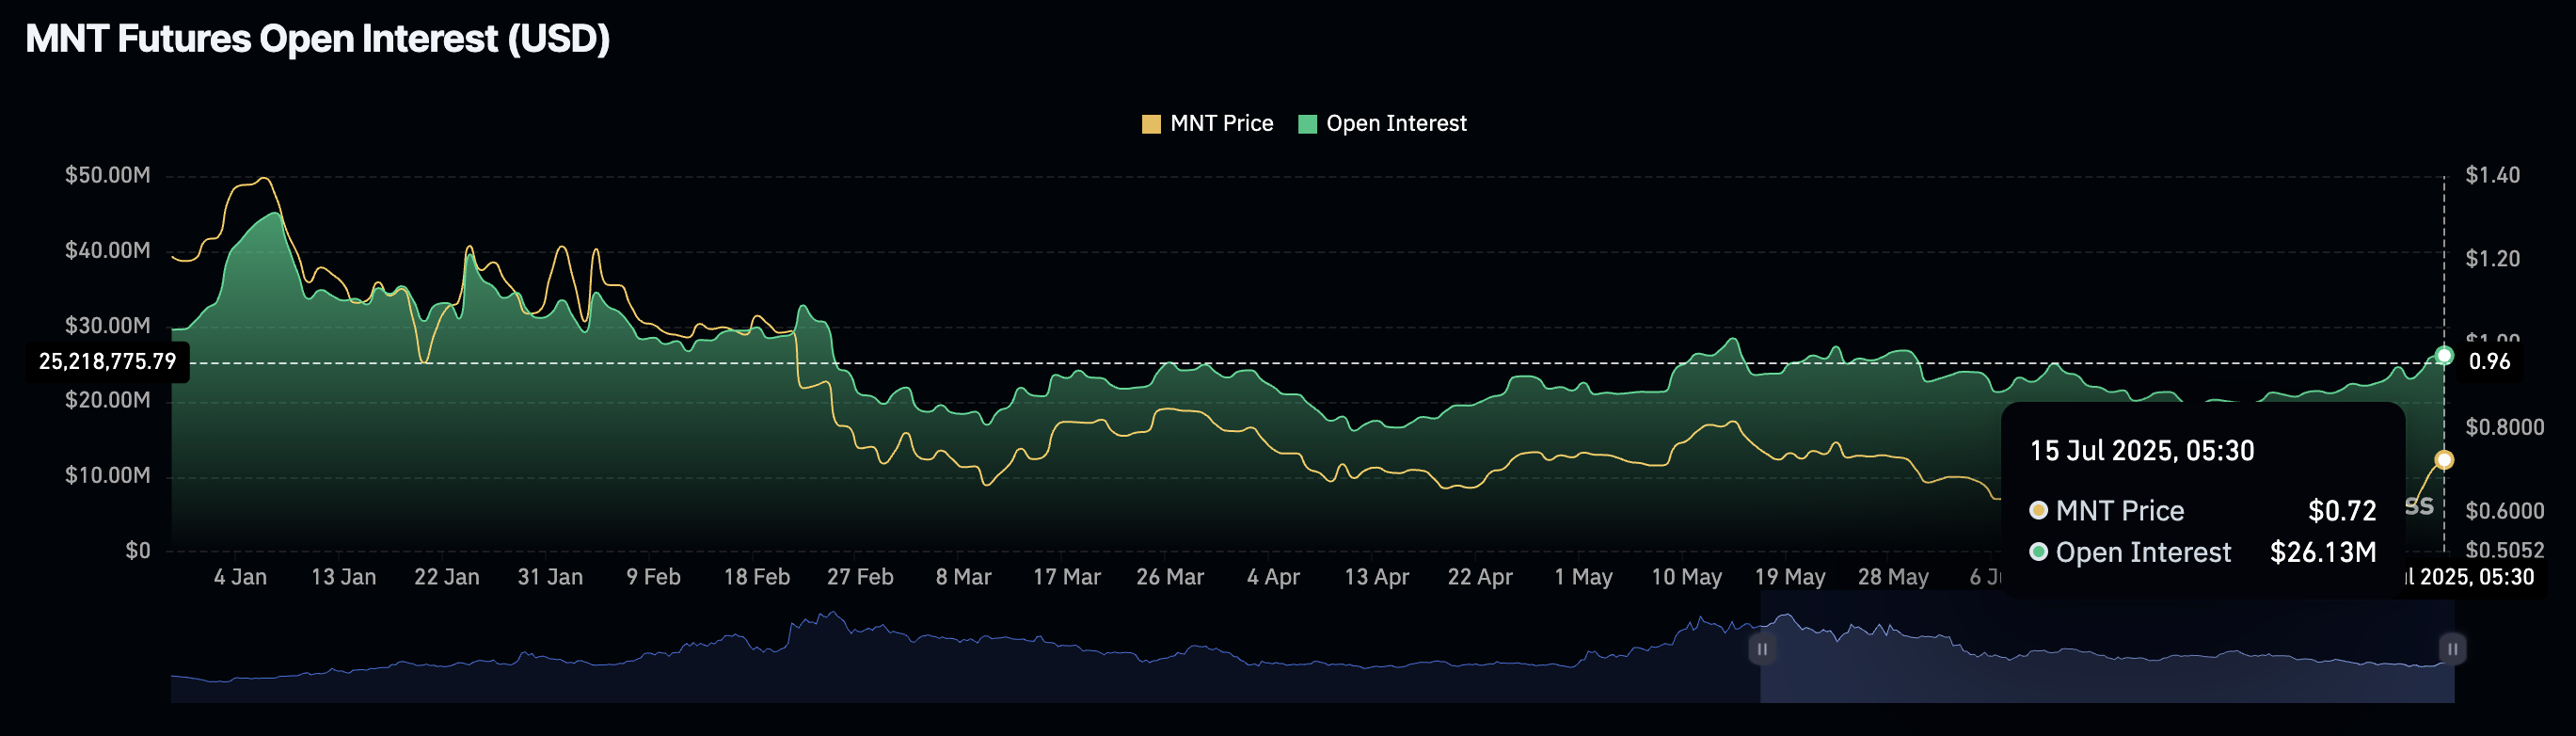Image resolution: width=2576 pixels, height=736 pixels.
Task: Click the green Open Interest dot in the tooltip
Action: (2038, 552)
